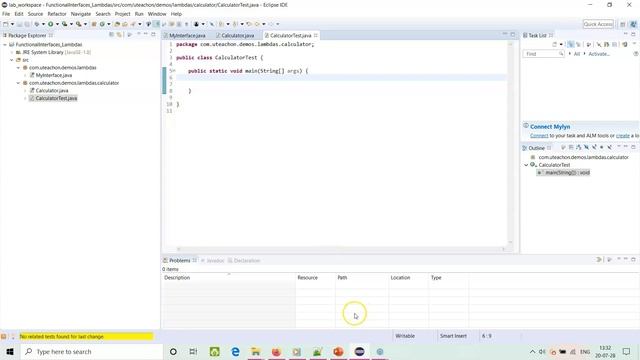This screenshot has width=640, height=360.
Task: Click the Open Perspective icon beside Quick Access
Action: (x=622, y=24)
